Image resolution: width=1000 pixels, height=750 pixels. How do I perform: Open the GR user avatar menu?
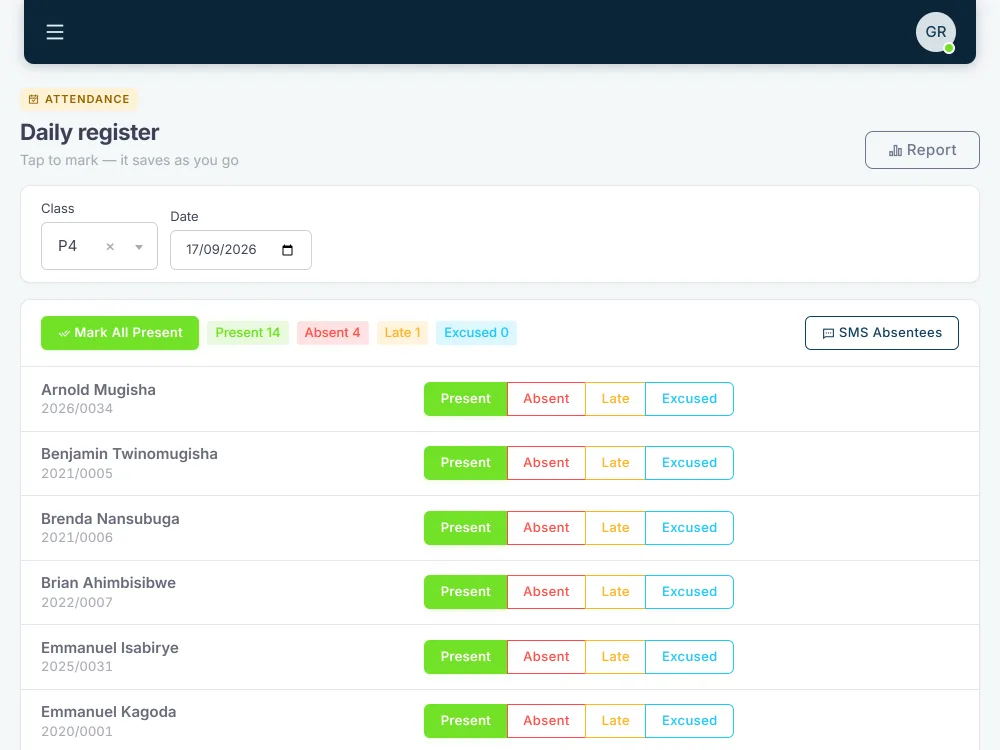click(936, 32)
